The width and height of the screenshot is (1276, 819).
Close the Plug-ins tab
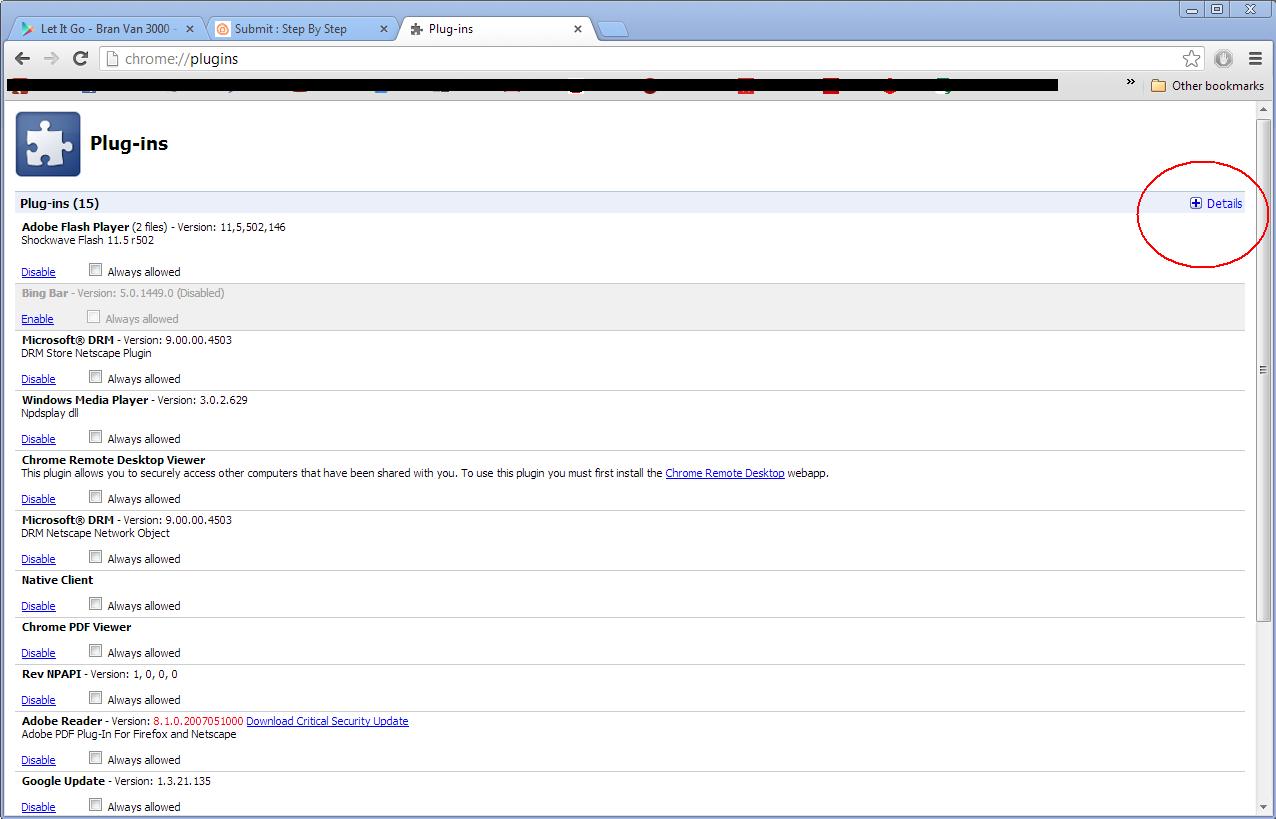(x=577, y=29)
